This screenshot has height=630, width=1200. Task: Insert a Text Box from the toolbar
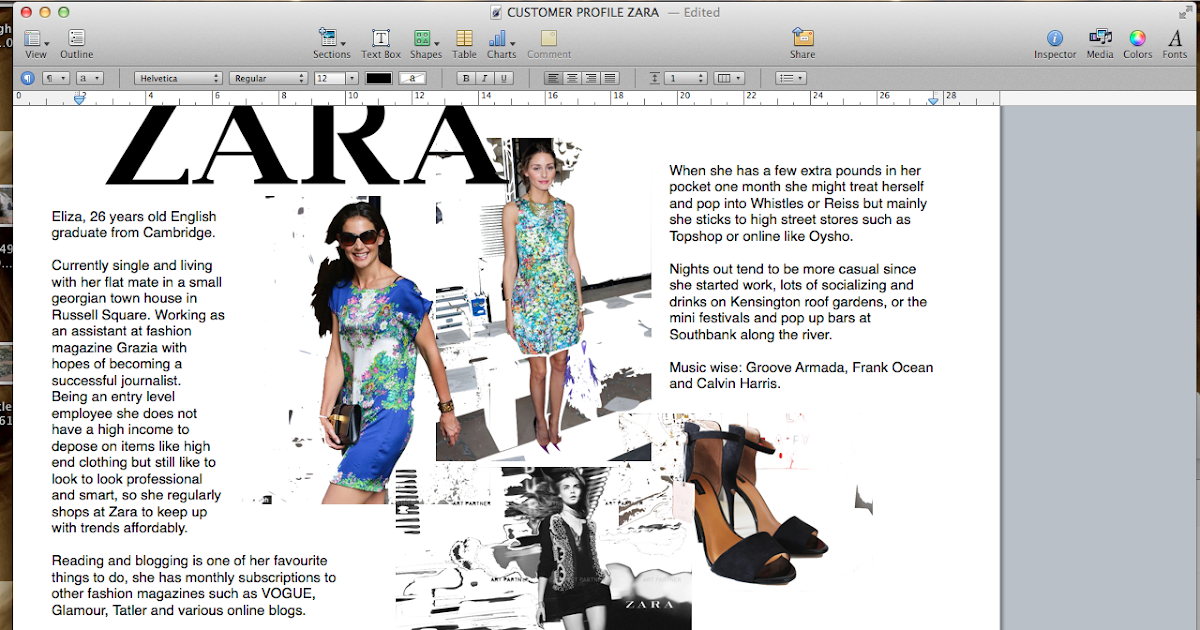pos(381,43)
